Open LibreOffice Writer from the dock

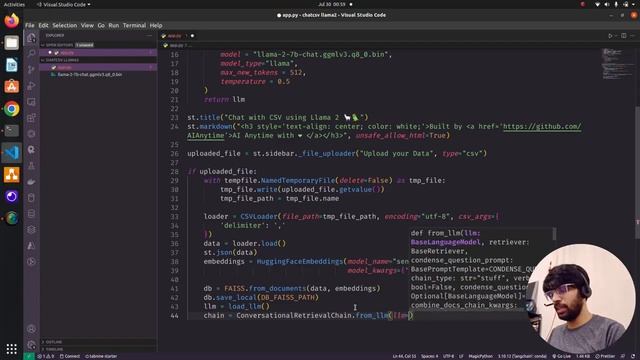tap(11, 64)
